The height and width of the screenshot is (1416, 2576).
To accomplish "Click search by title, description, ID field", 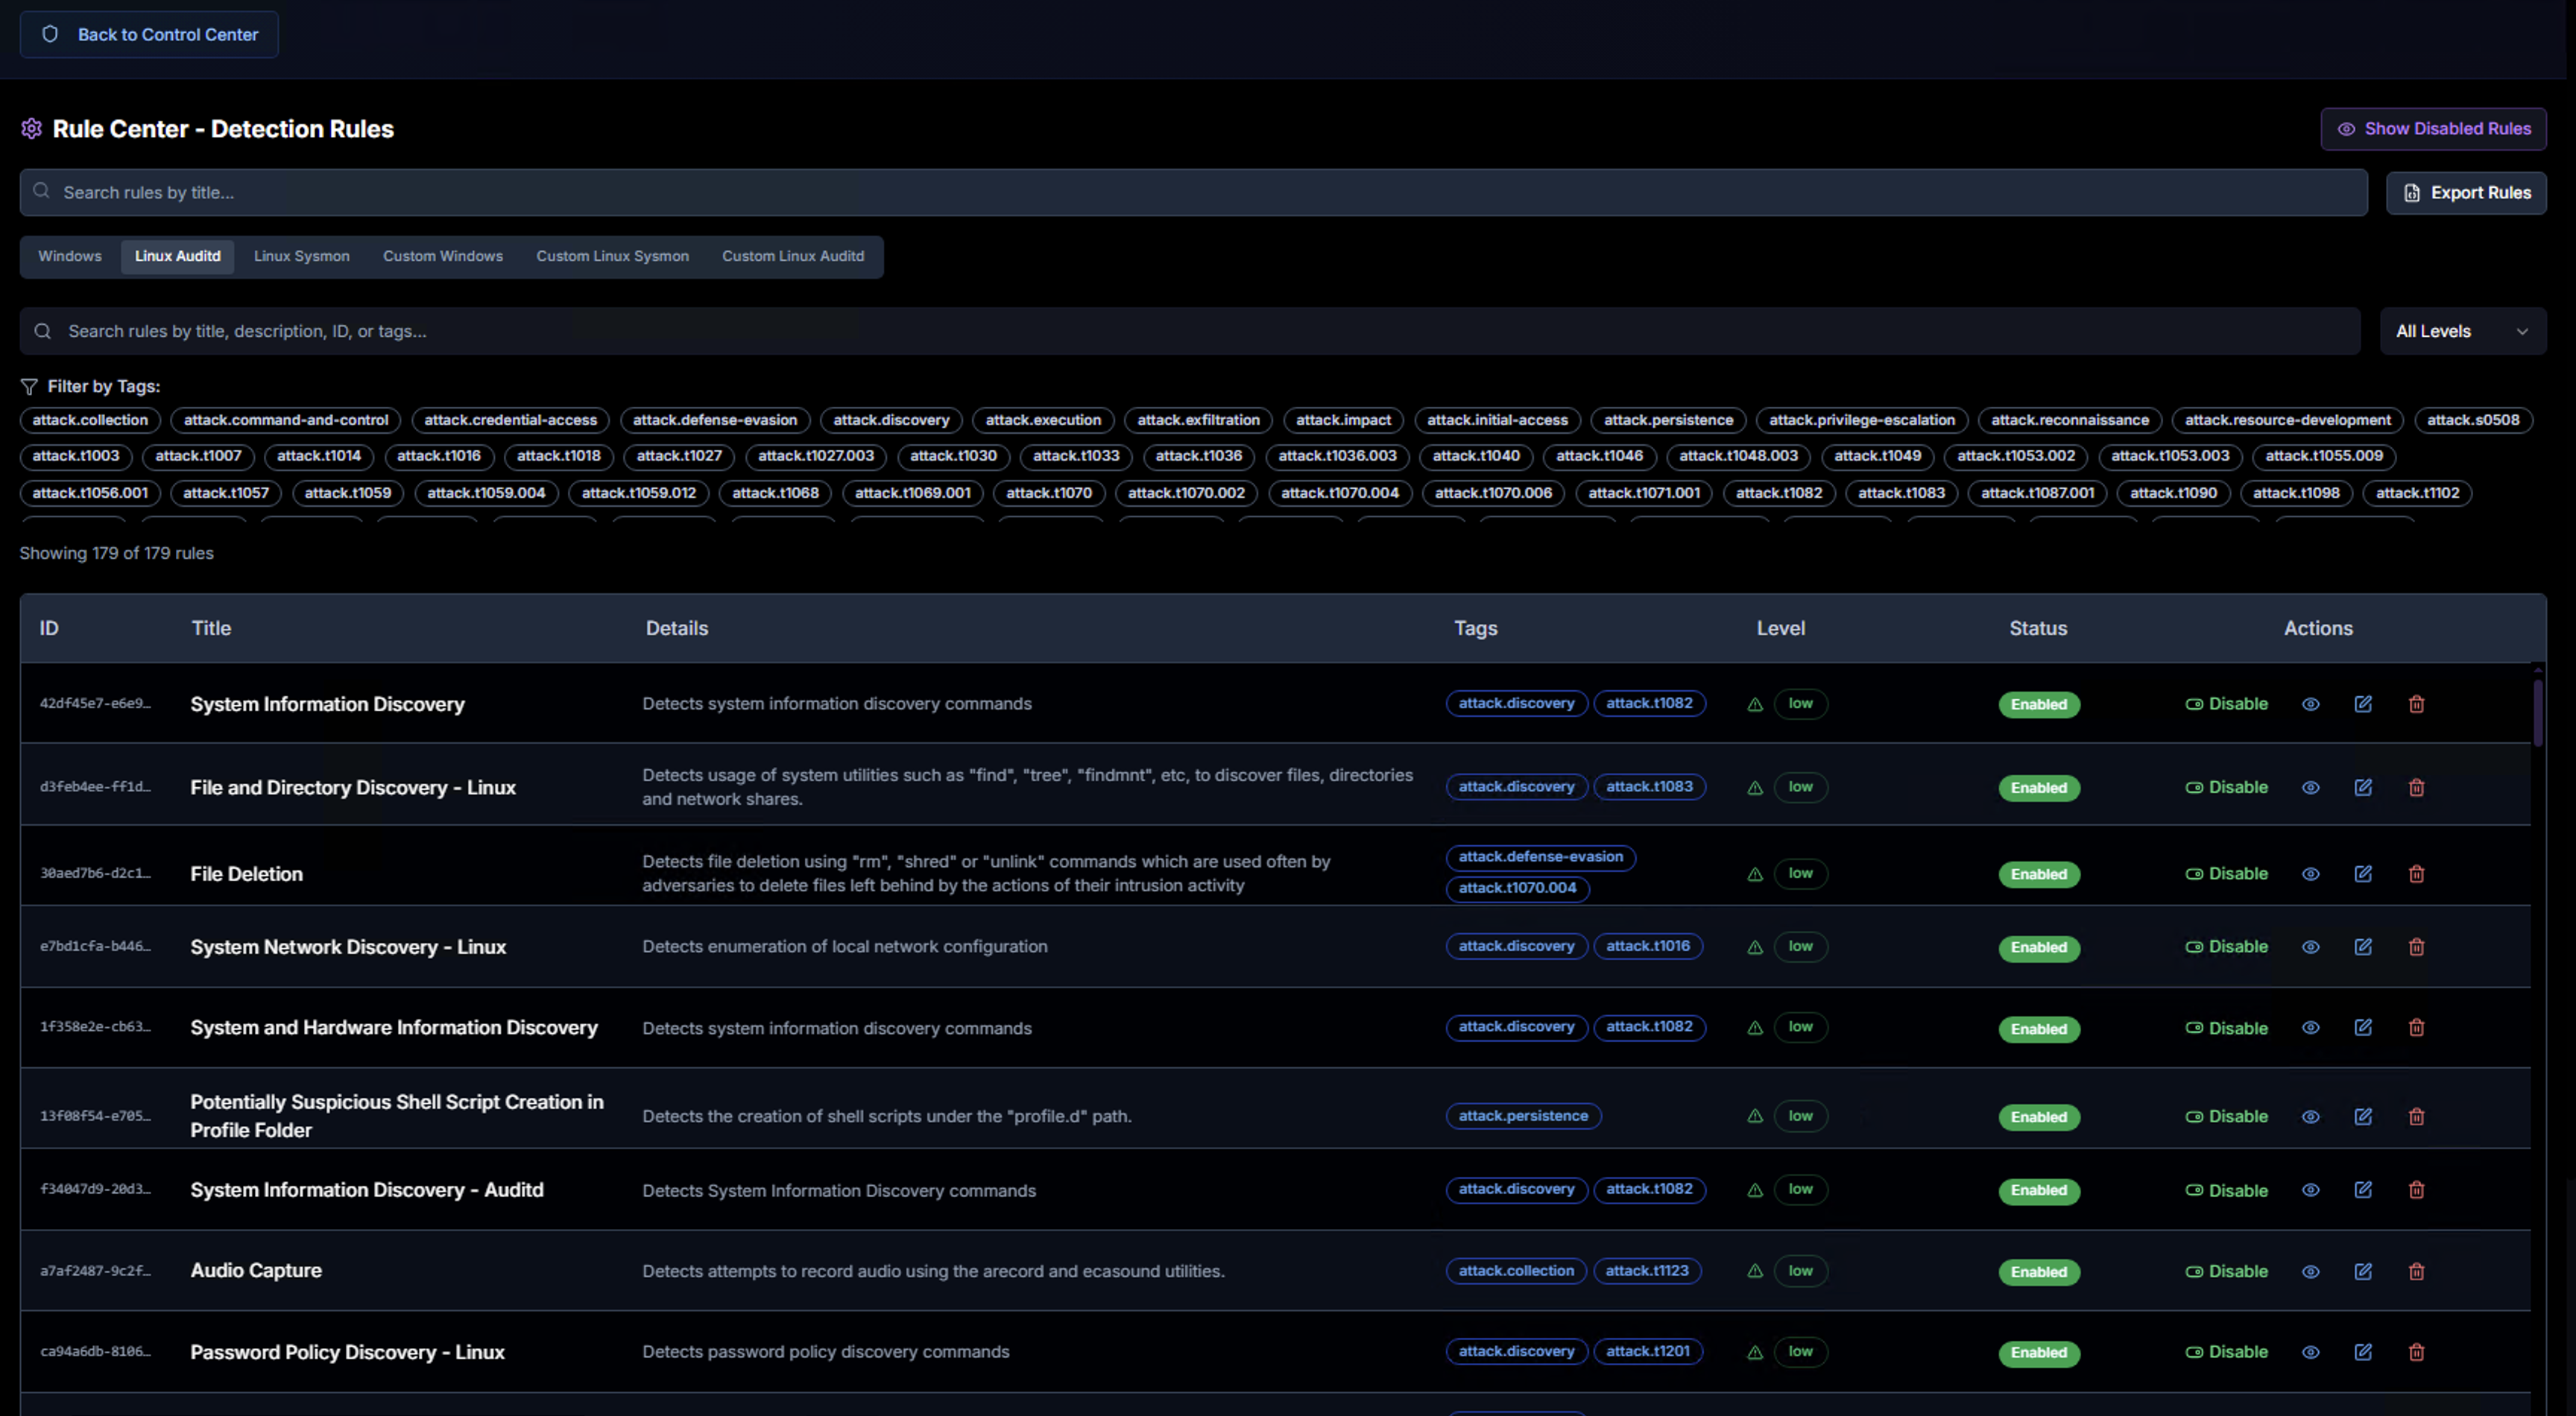I will (1190, 331).
